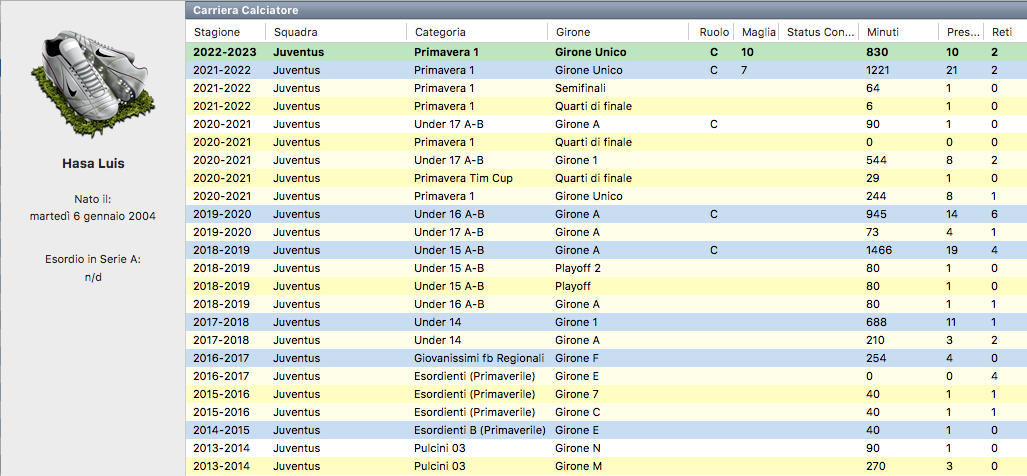The height and width of the screenshot is (476, 1027).
Task: Sort by the Reti column header
Action: 1001,32
